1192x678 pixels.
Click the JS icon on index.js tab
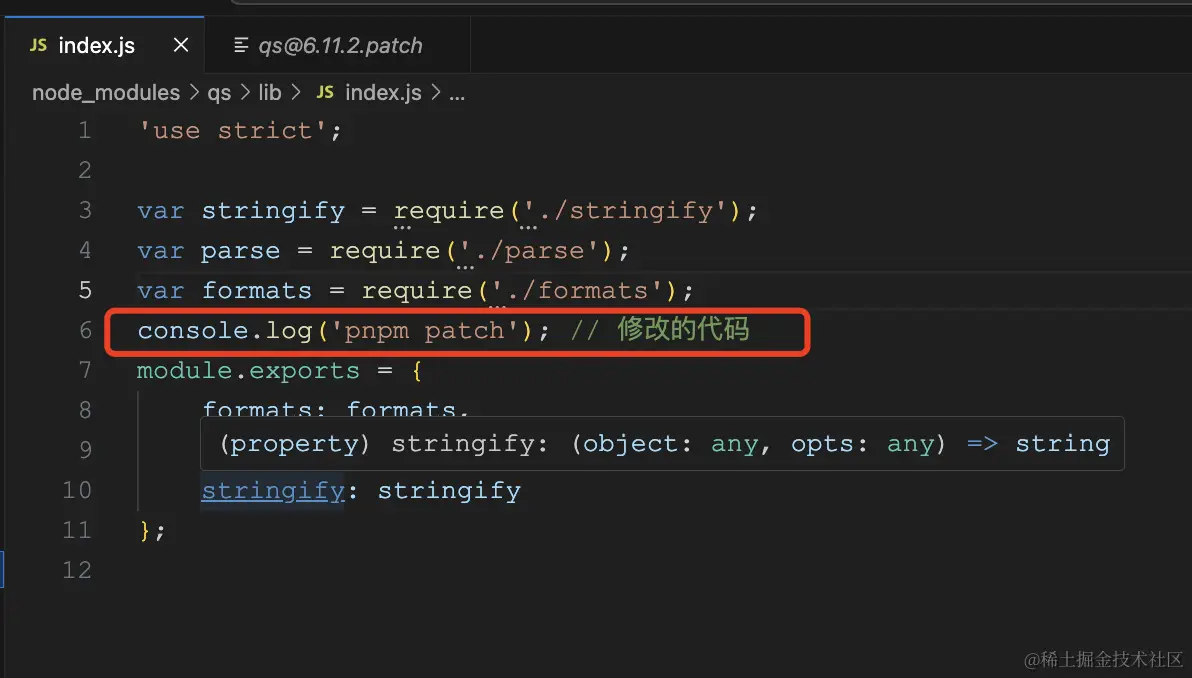pos(38,46)
